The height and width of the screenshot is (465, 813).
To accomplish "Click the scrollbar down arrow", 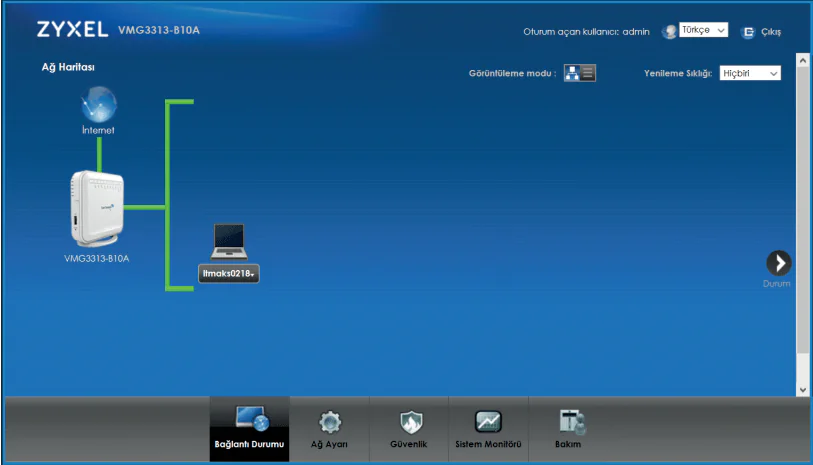I will point(802,388).
